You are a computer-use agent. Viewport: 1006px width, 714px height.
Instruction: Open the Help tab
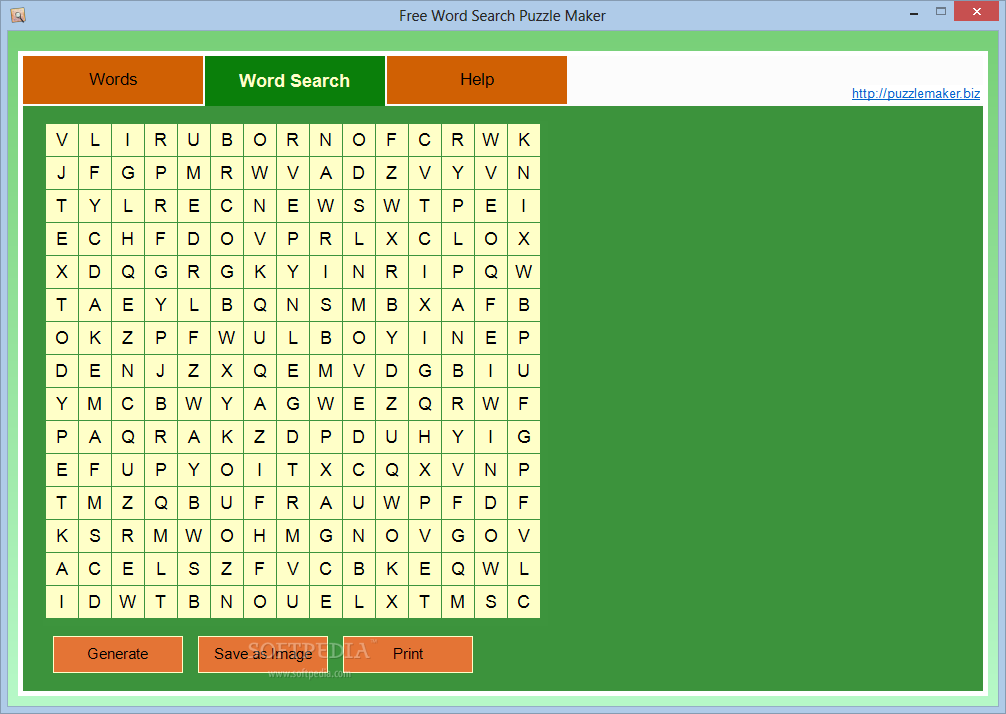click(x=477, y=79)
